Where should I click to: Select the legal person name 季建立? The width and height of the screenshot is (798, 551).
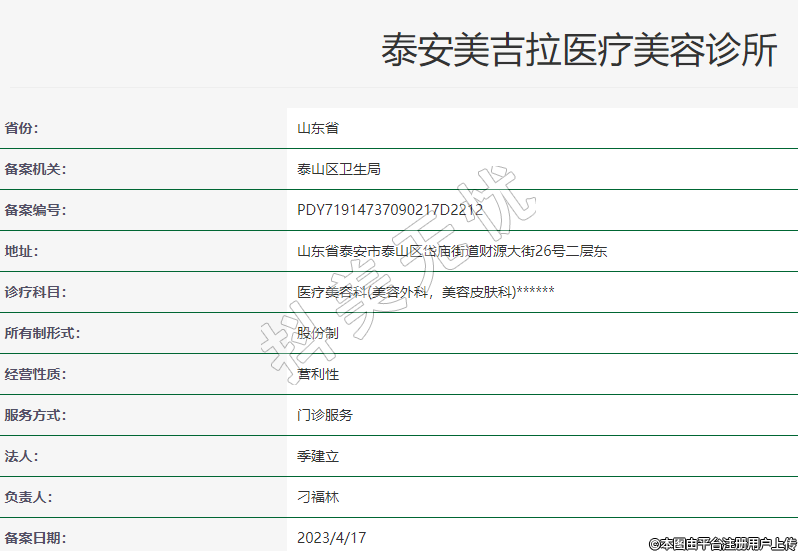pos(318,456)
